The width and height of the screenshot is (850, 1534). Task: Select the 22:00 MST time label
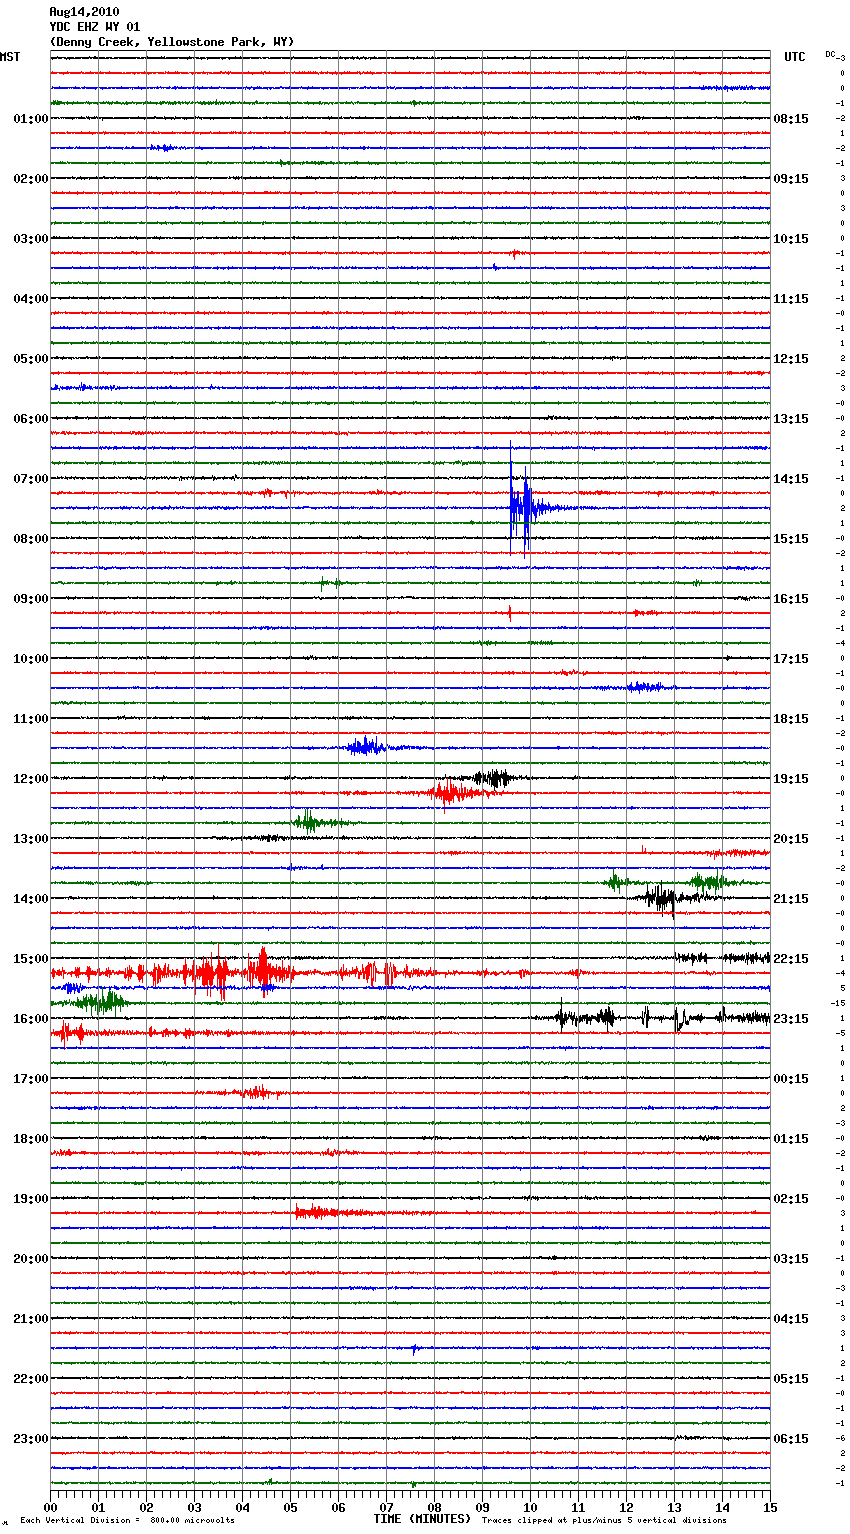[31, 1379]
